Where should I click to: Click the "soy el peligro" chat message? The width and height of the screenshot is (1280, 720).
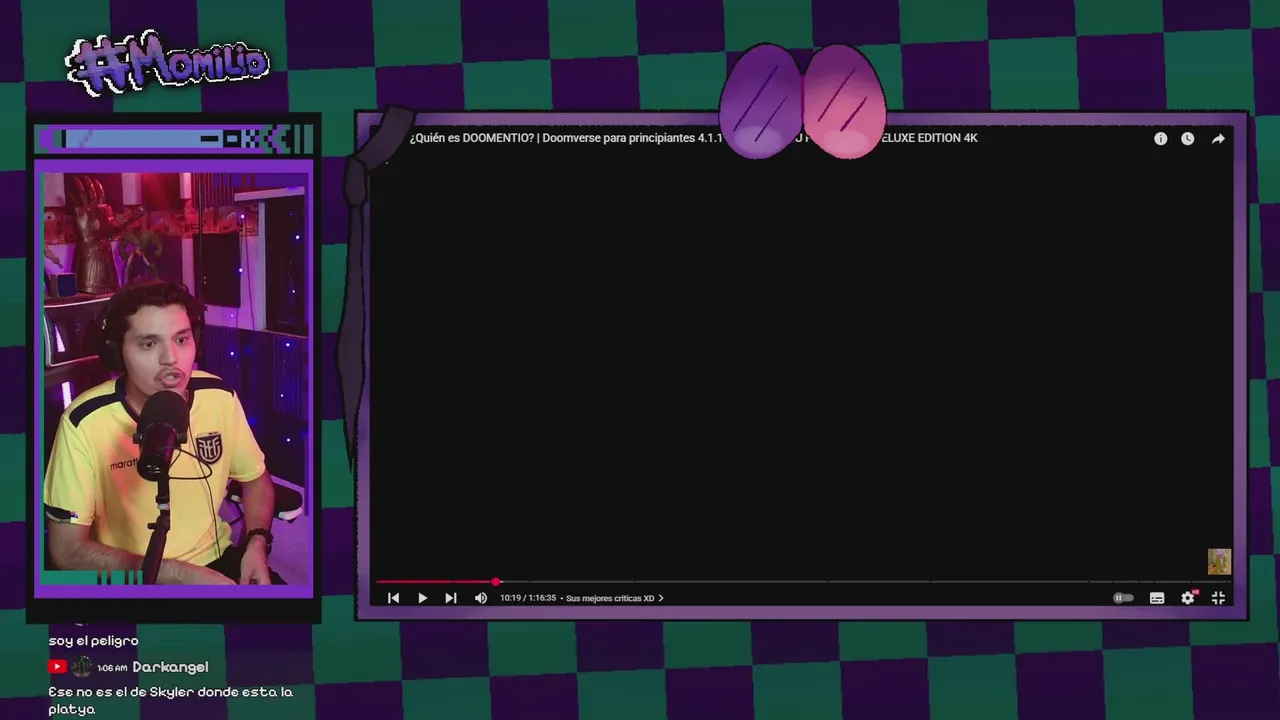pyautogui.click(x=93, y=641)
